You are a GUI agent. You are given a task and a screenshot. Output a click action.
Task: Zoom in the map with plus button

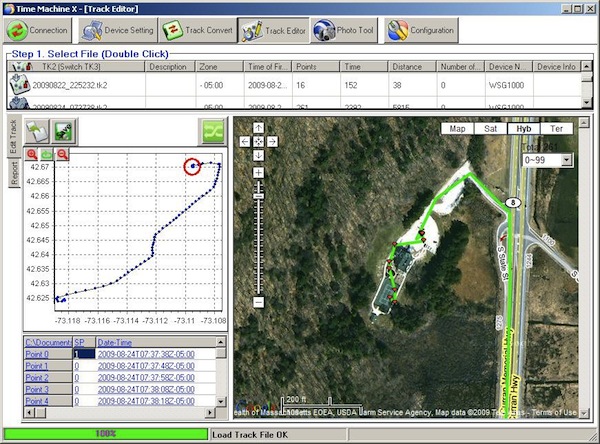(x=259, y=173)
